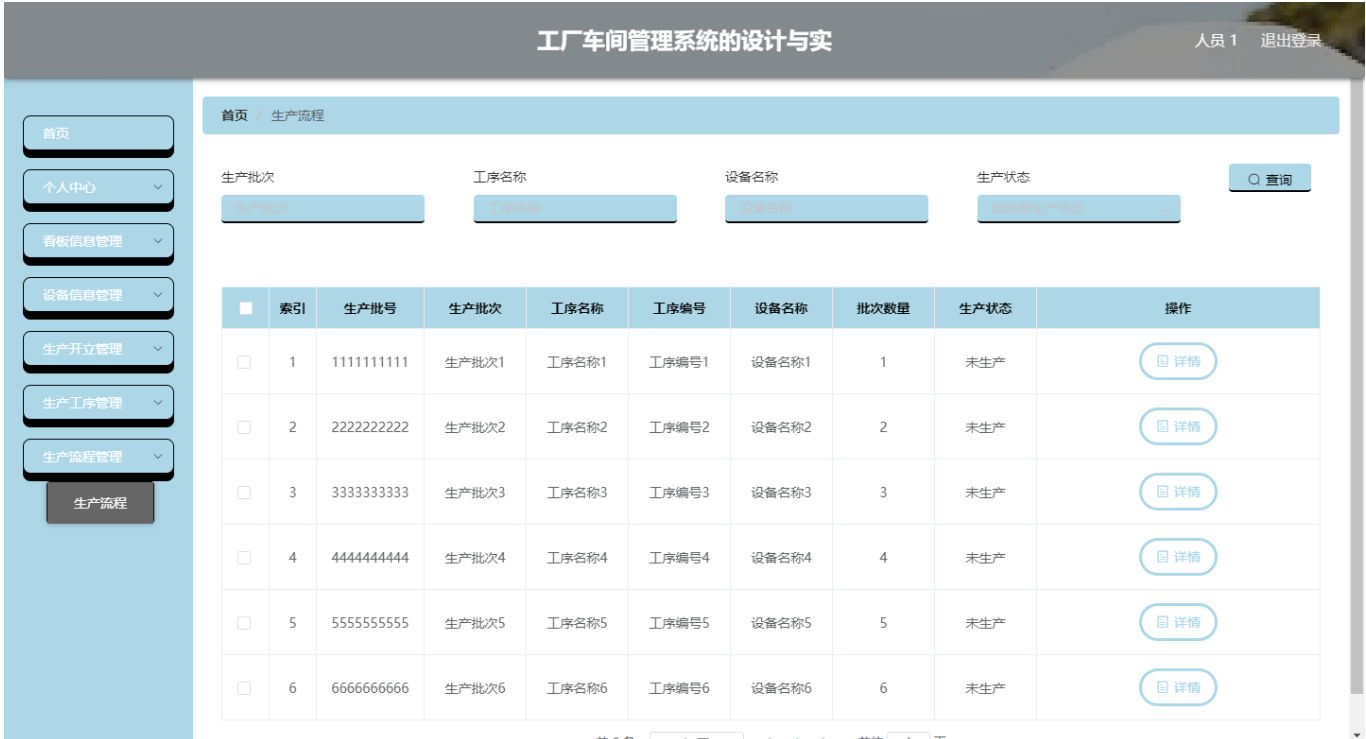Check the checkbox for row 4444444444
Viewport: 1366px width, 739px height.
(x=244, y=557)
